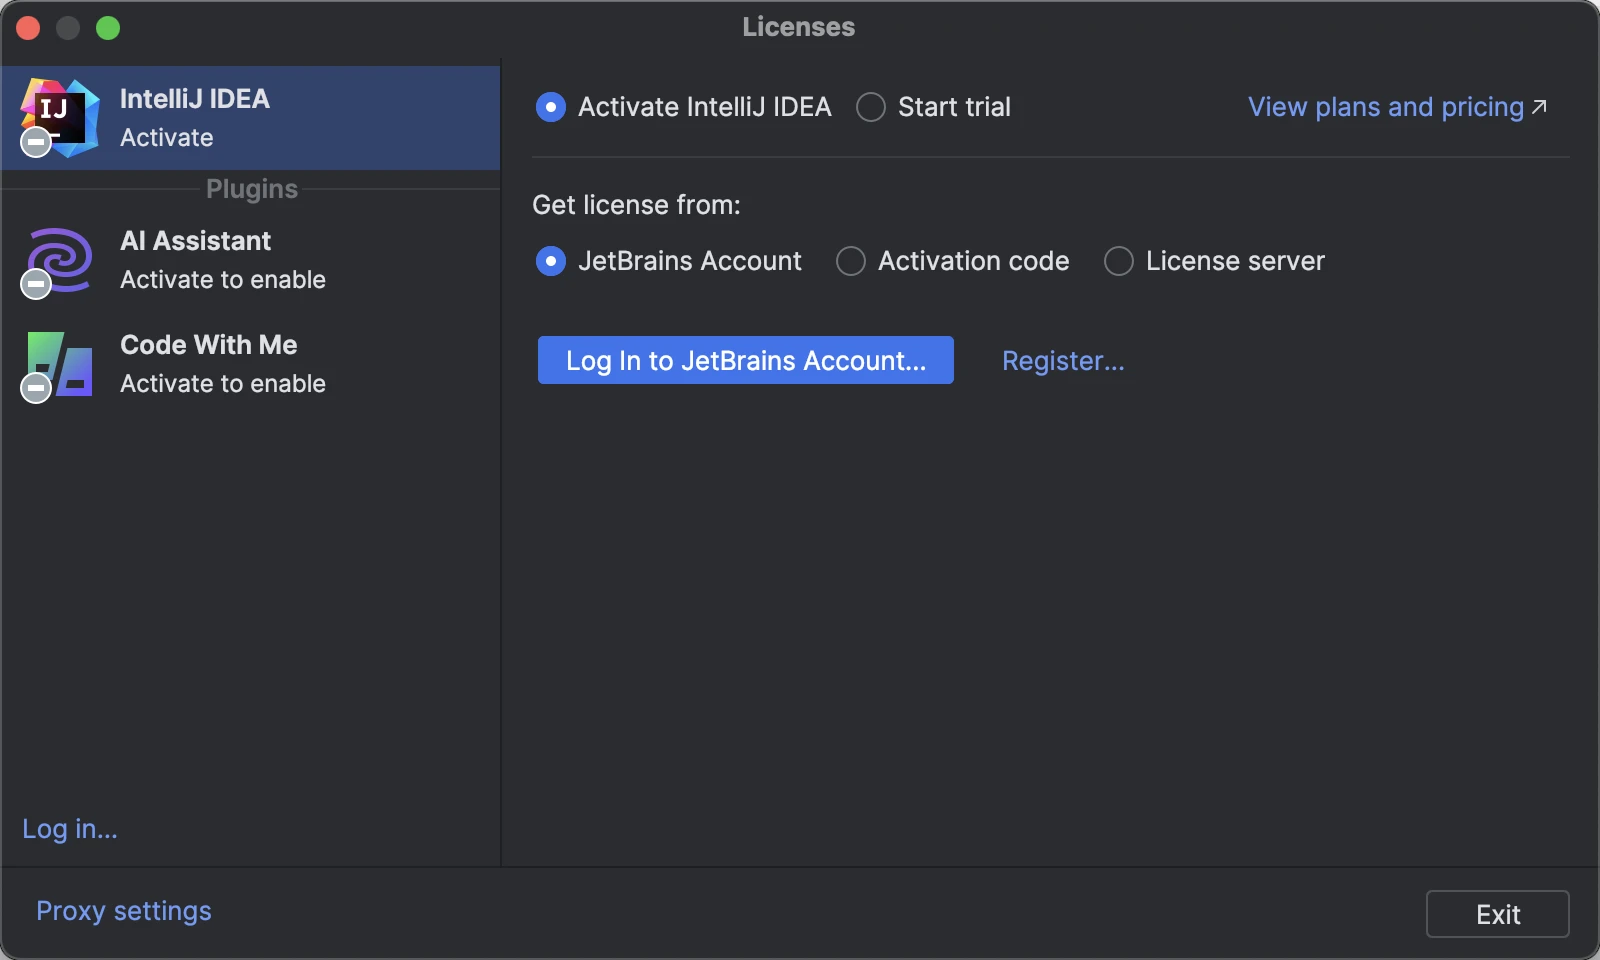Click minus badge on AI Assistant icon
This screenshot has height=960, width=1600.
point(36,284)
